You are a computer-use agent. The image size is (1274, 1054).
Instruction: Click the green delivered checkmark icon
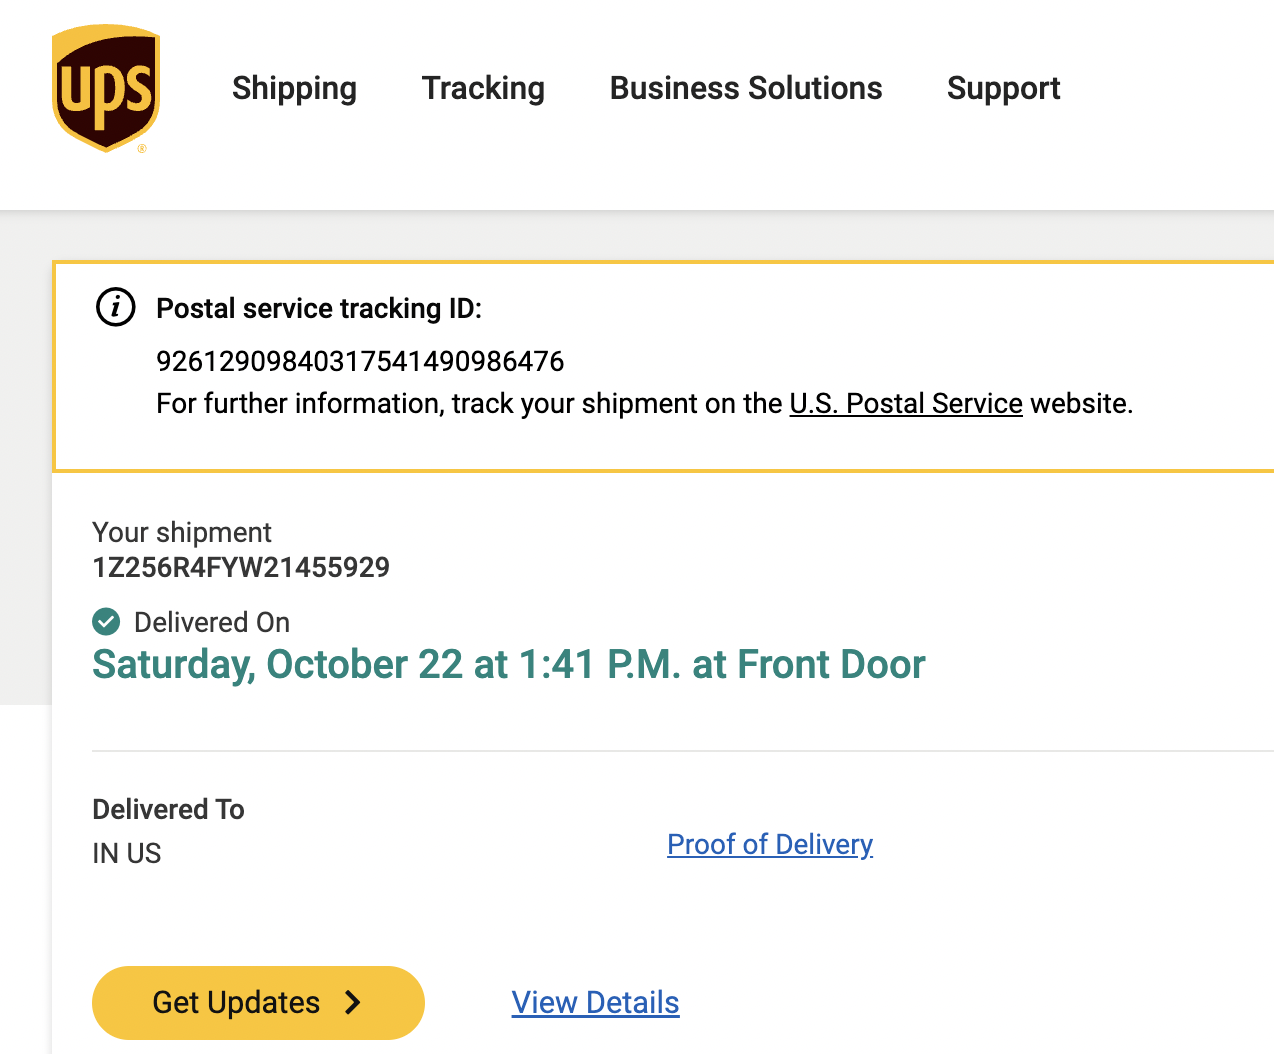[x=106, y=622]
